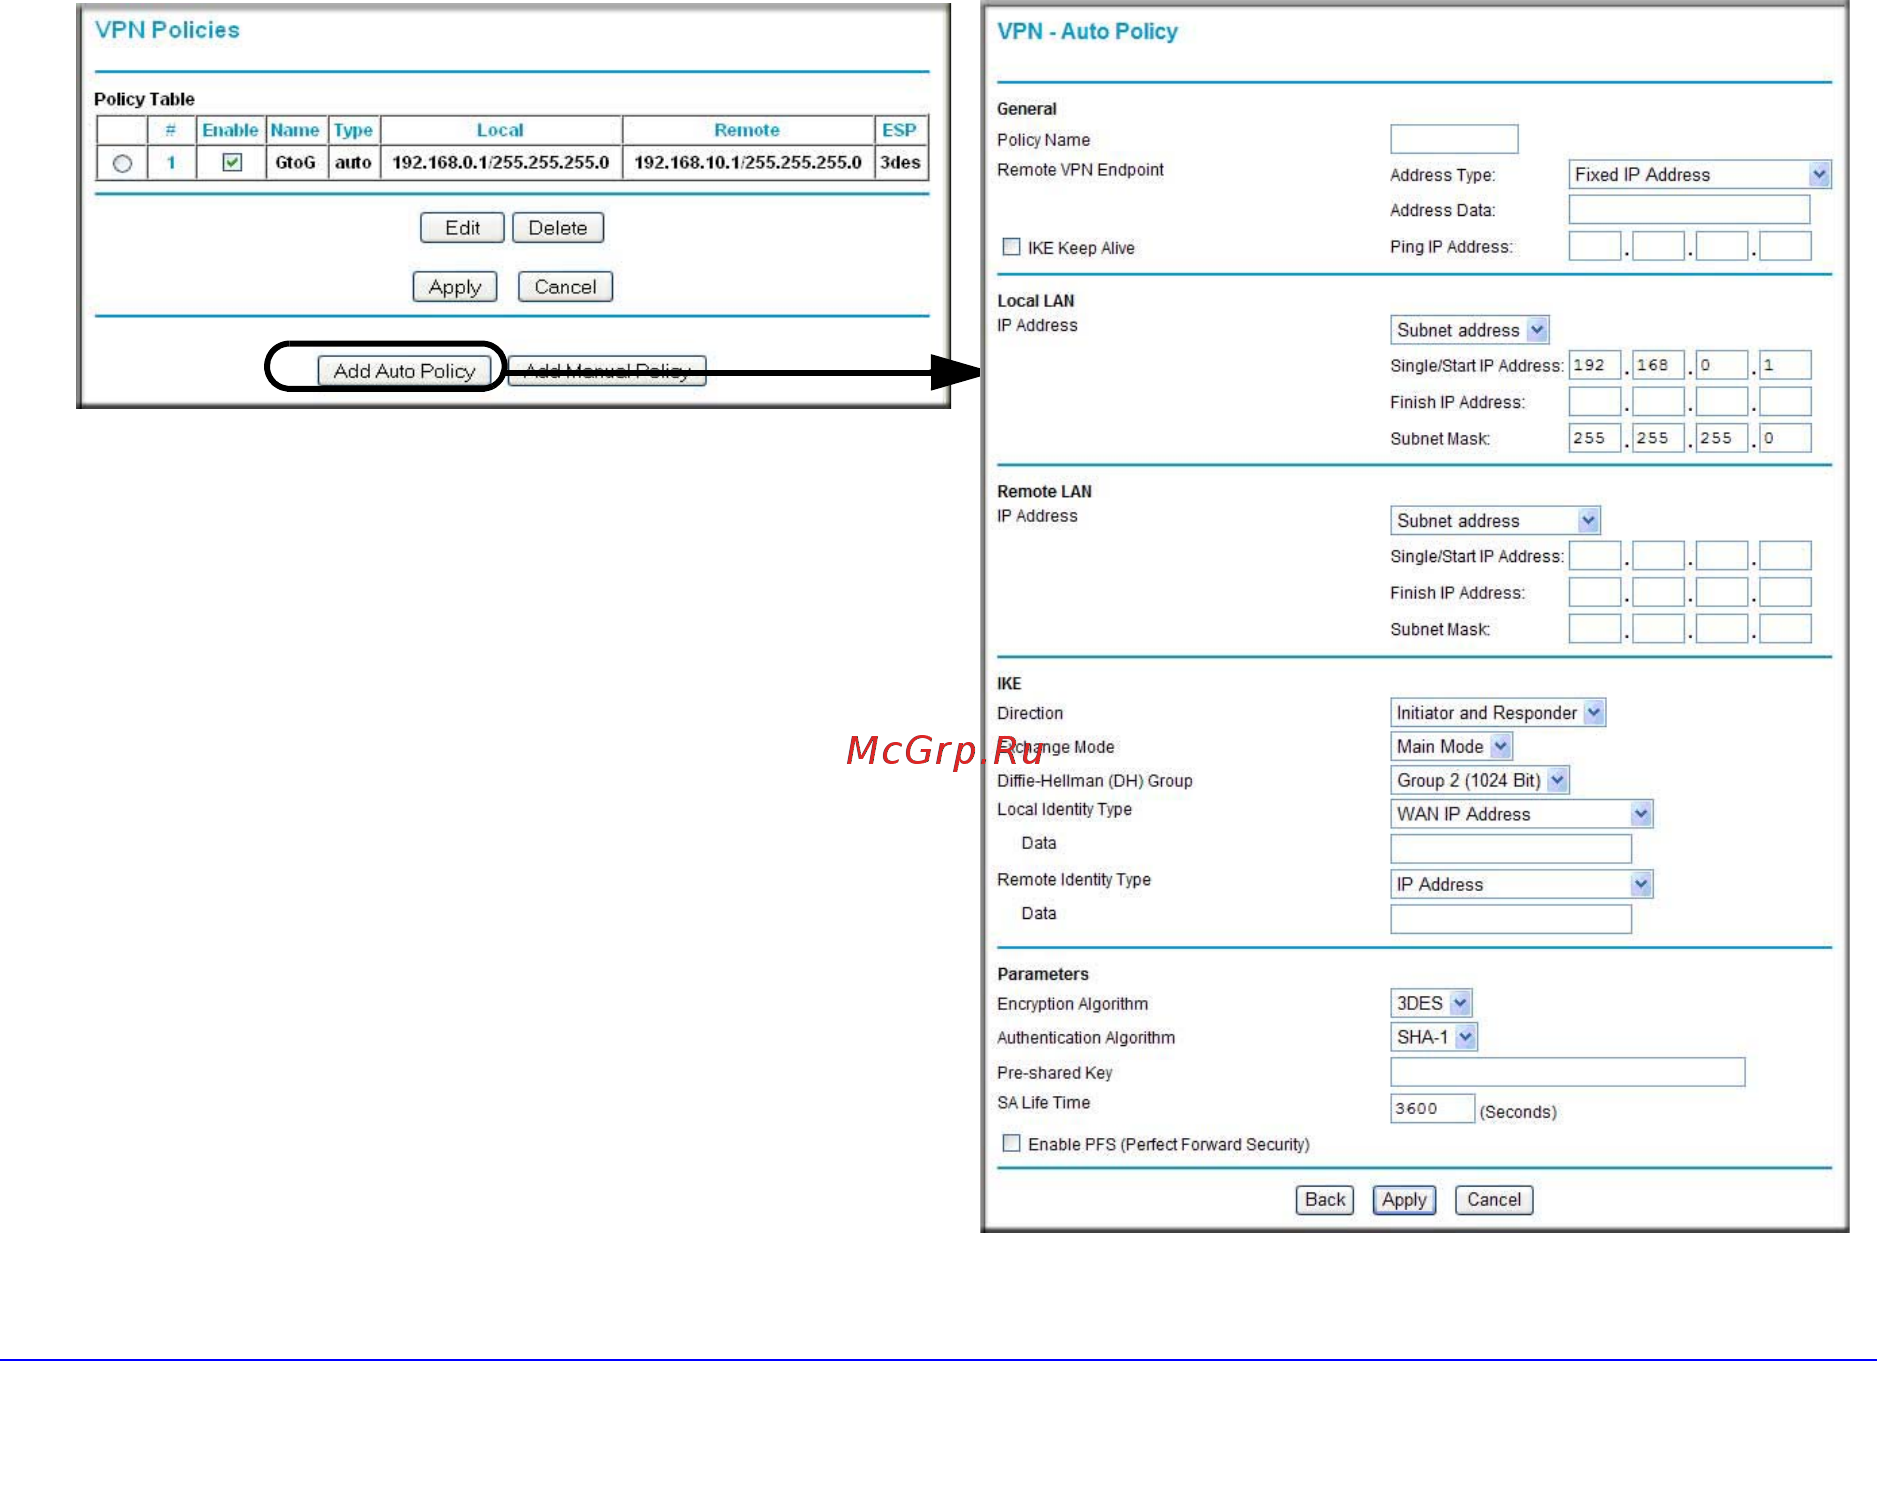Screen dimensions: 1878x1498
Task: Click Cancel in the VPN Policies panel
Action: pyautogui.click(x=565, y=287)
